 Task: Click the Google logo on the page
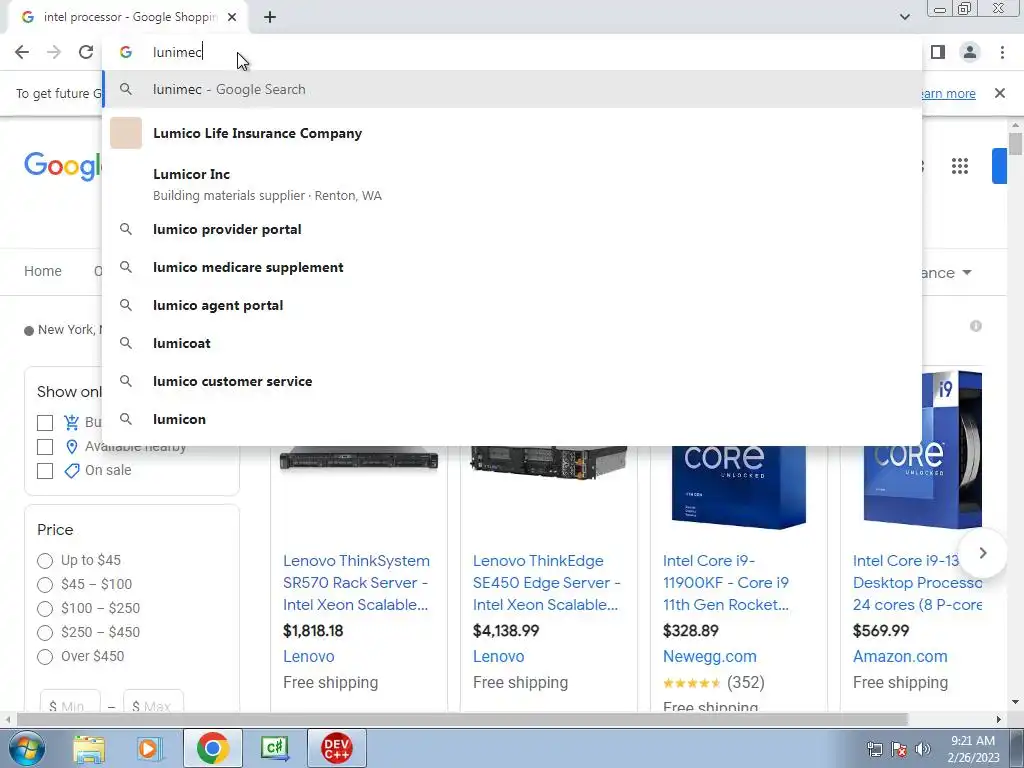pyautogui.click(x=63, y=166)
